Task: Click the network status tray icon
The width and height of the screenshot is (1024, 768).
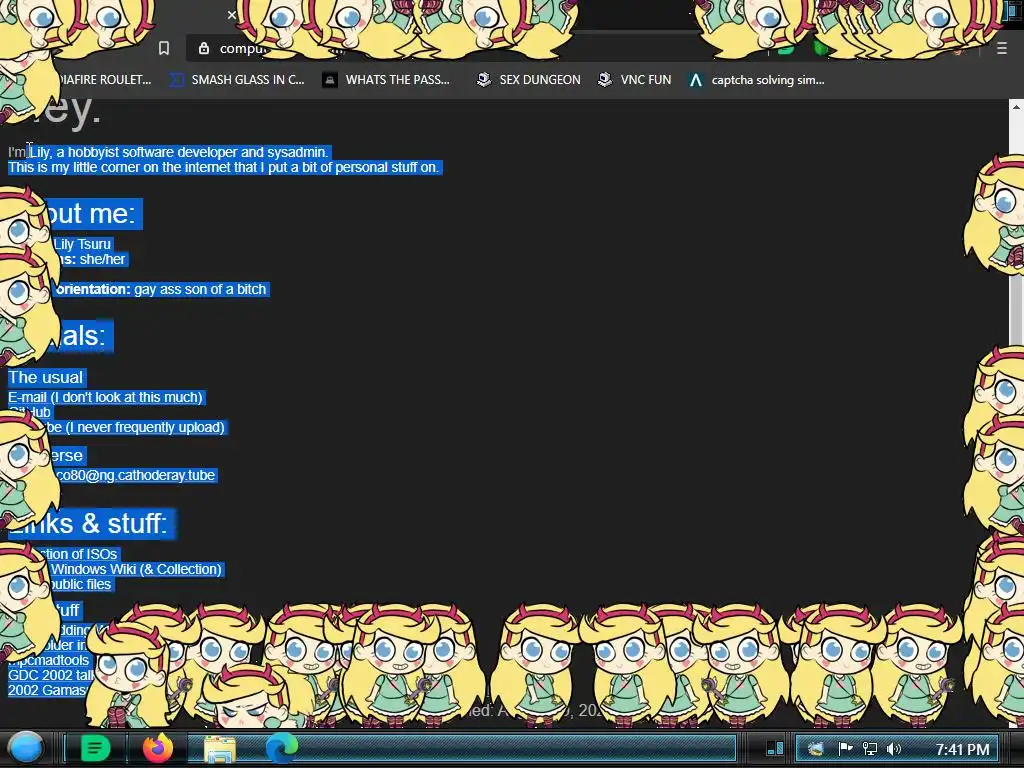Action: tap(870, 748)
